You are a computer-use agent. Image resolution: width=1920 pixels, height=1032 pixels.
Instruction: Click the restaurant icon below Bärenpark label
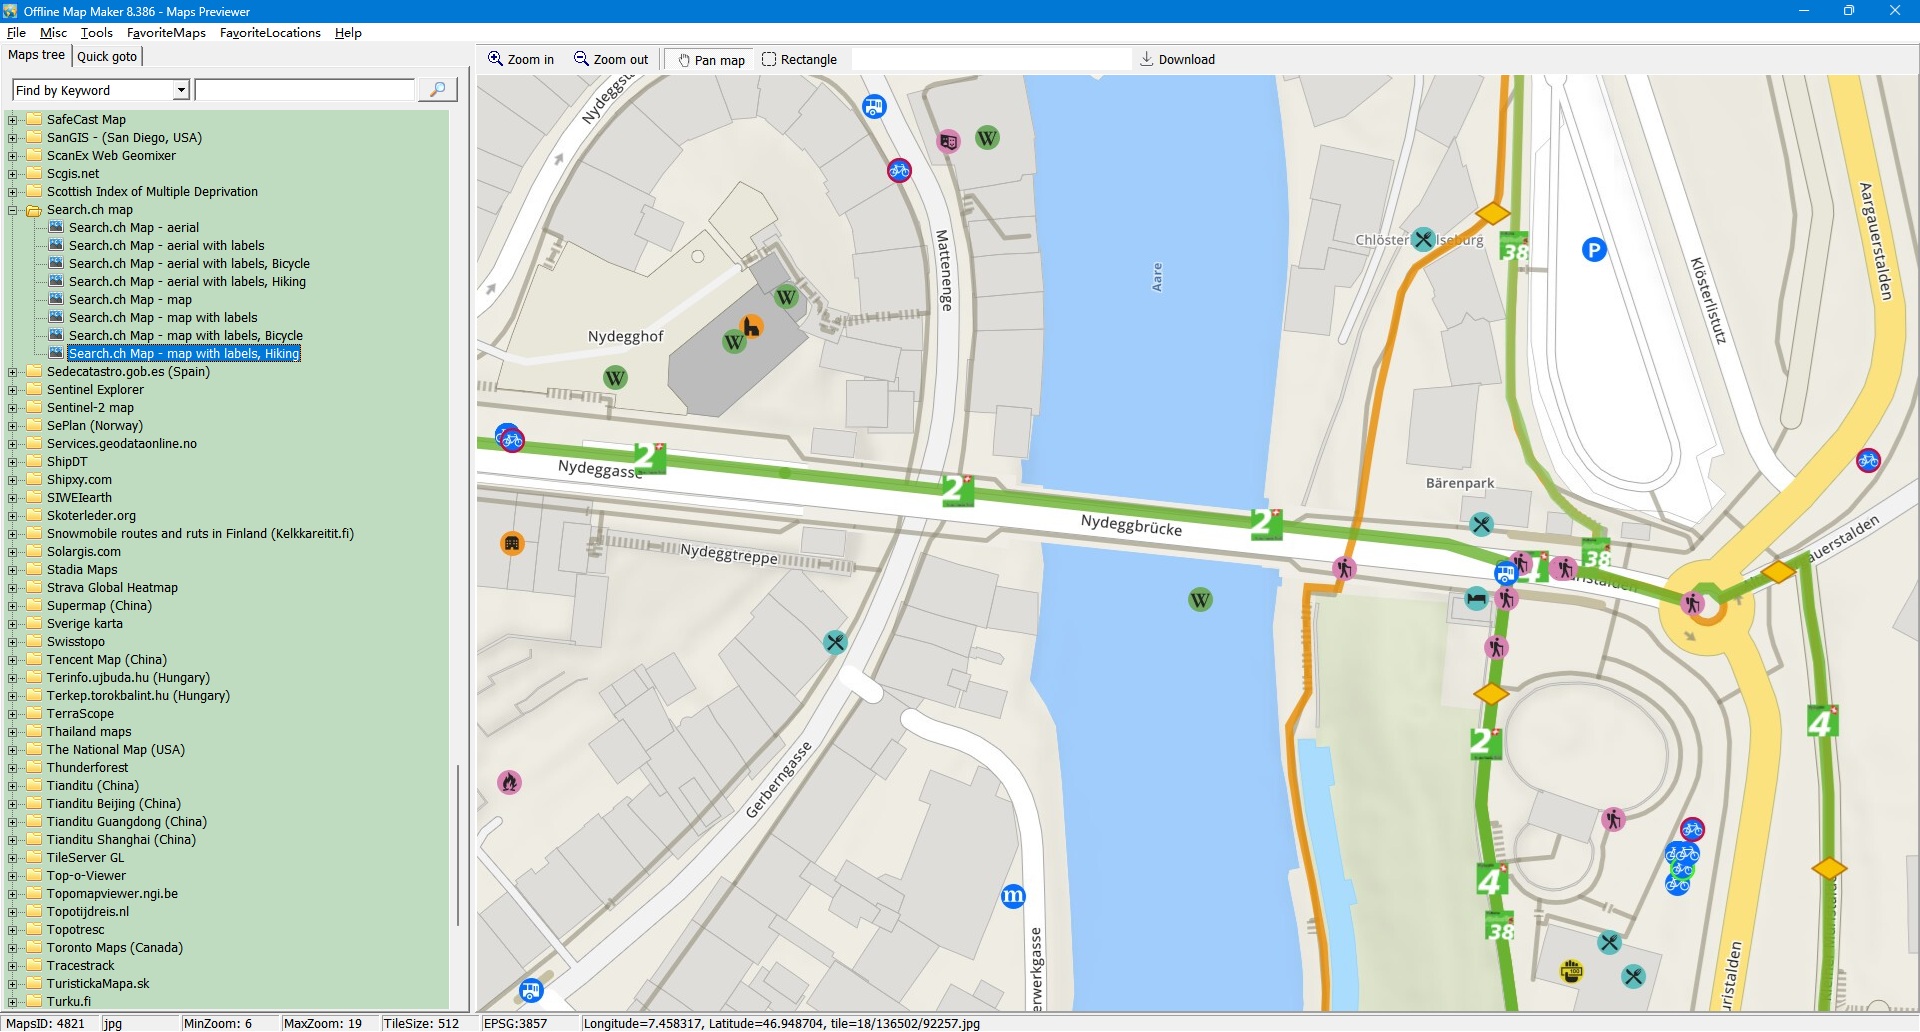point(1481,524)
